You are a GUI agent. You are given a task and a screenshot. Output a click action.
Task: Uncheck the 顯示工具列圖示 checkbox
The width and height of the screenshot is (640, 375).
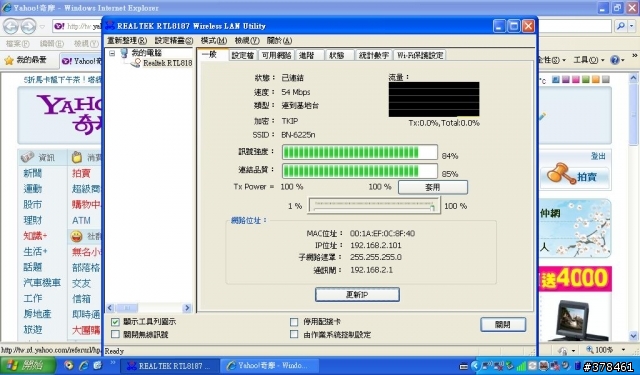tap(115, 322)
